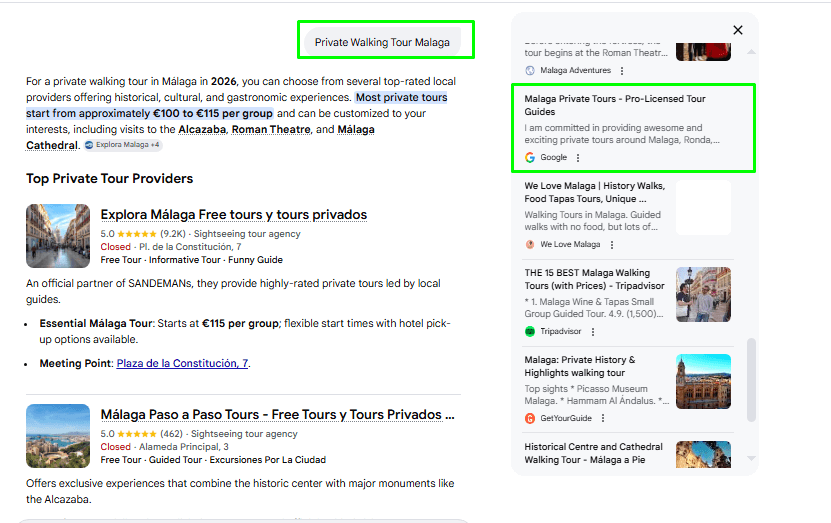831x523 pixels.
Task: Open three-dot menu next to Tripadvisor
Action: 592,332
